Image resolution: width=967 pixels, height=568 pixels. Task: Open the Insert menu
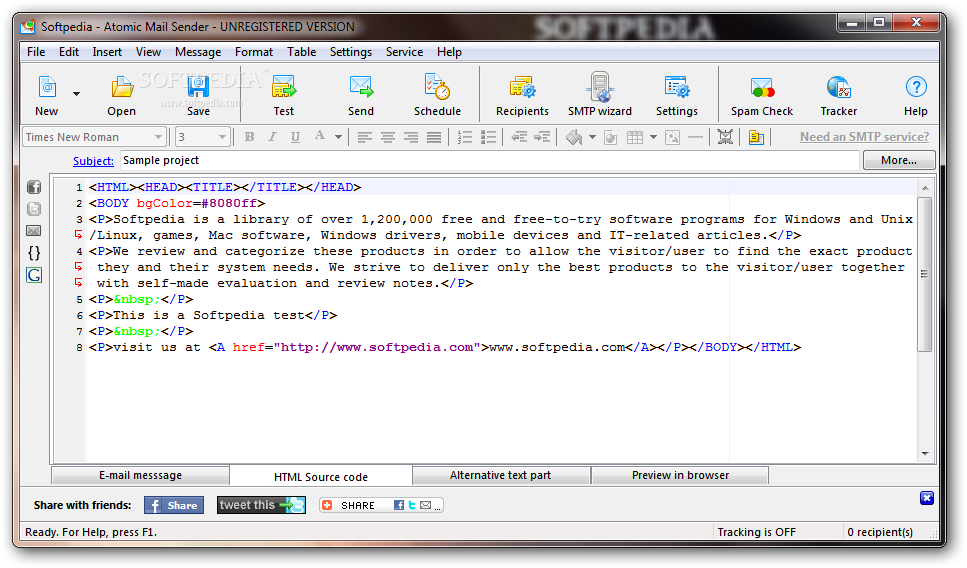point(107,52)
